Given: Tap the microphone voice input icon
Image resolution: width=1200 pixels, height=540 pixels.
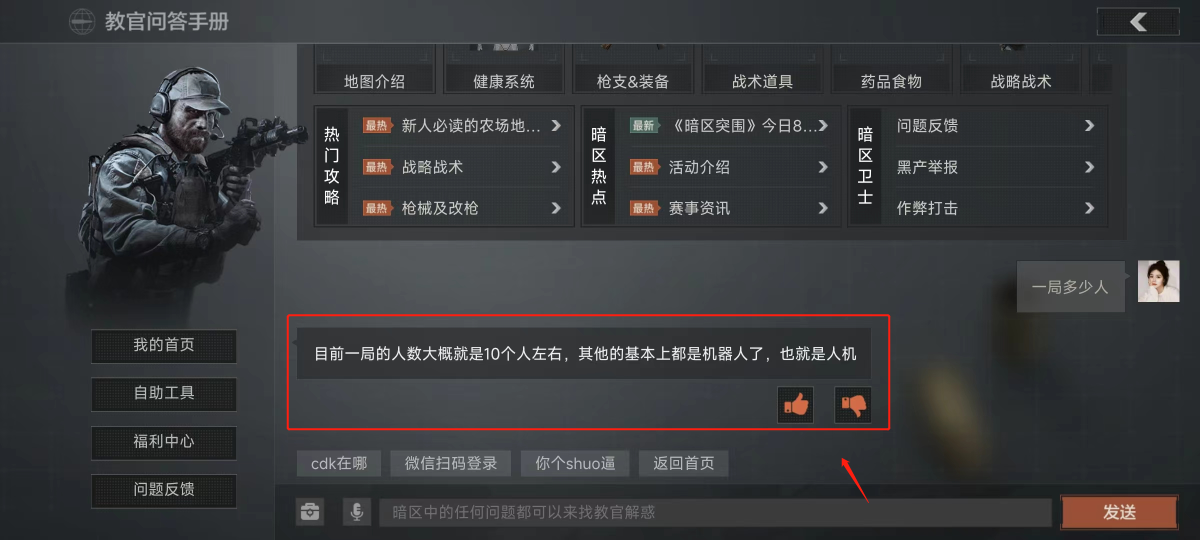Looking at the screenshot, I should pos(356,513).
